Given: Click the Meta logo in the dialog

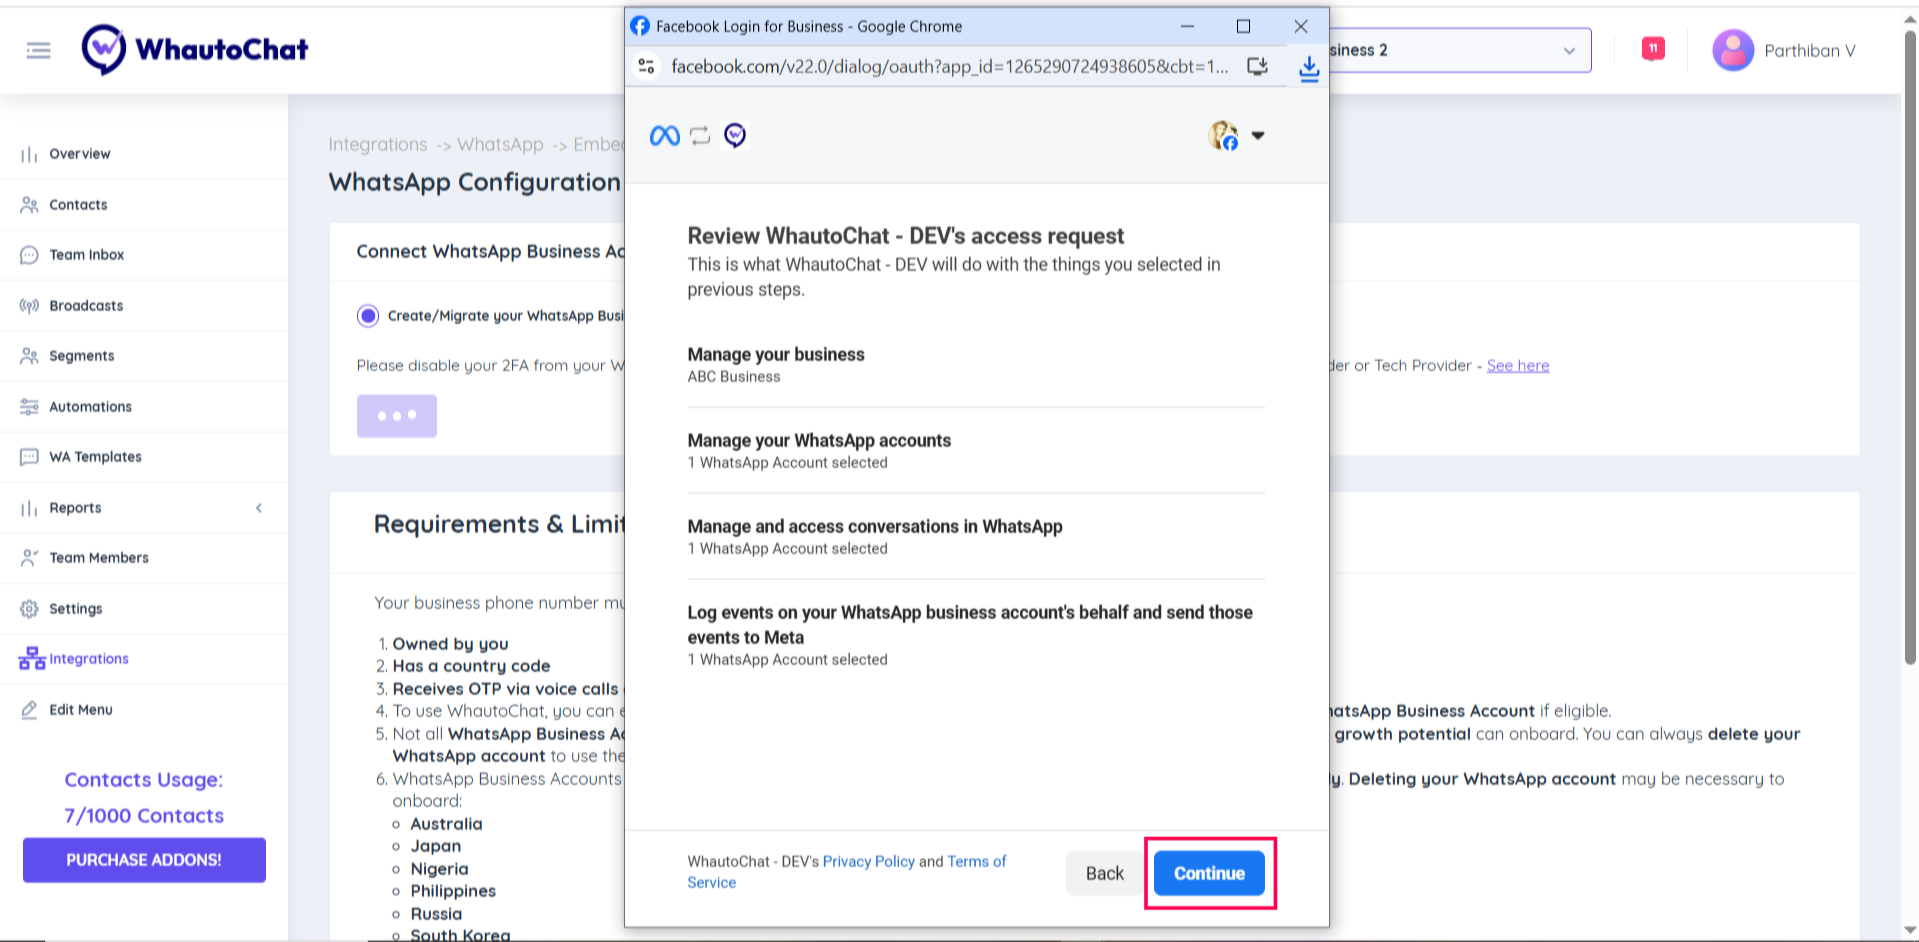Looking at the screenshot, I should tap(665, 135).
